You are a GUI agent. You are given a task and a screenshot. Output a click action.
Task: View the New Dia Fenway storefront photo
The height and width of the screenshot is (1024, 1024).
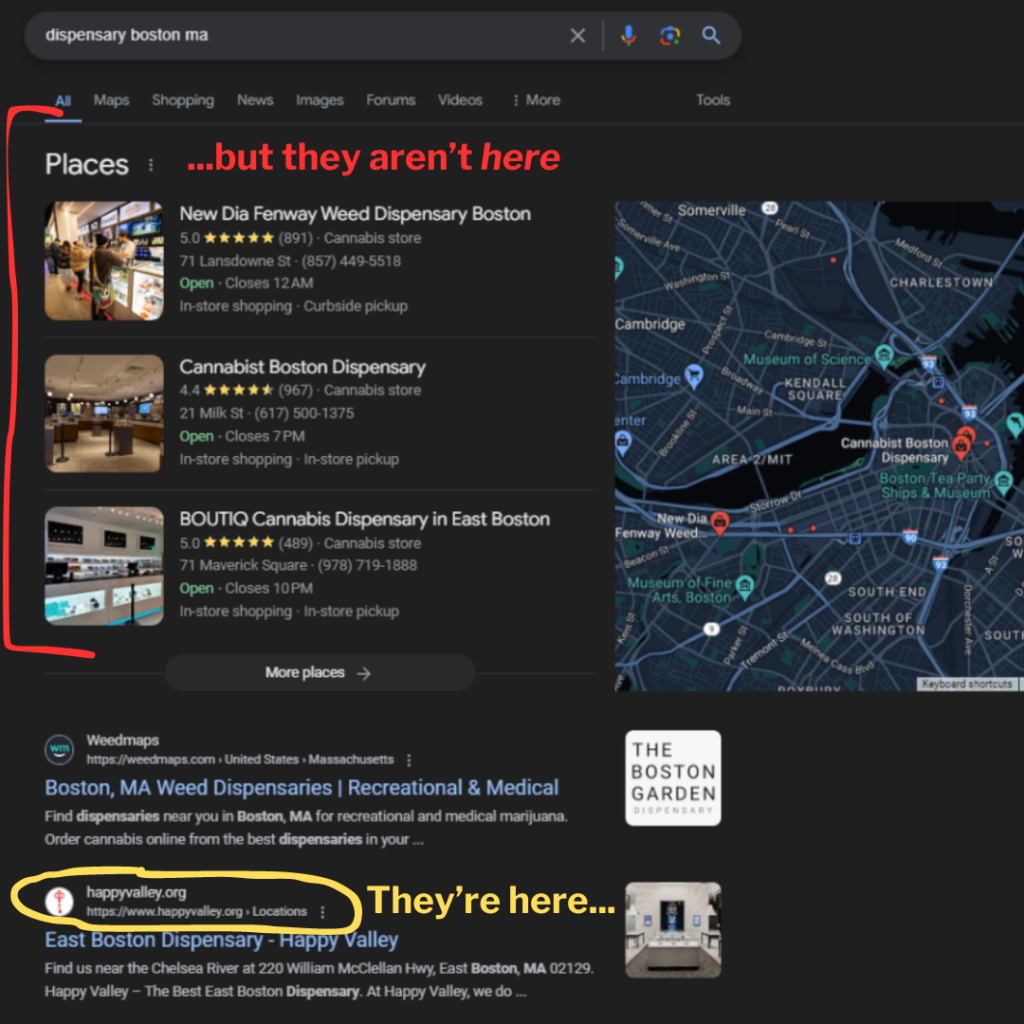[104, 261]
